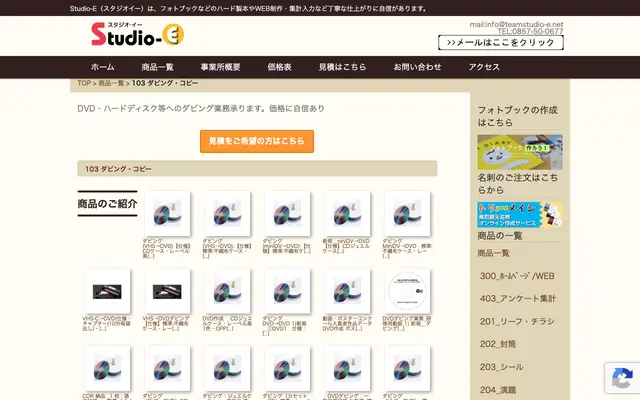The image size is (640, 400).
Task: Click the TEL:0857-50-0677 text
Action: (x=530, y=31)
